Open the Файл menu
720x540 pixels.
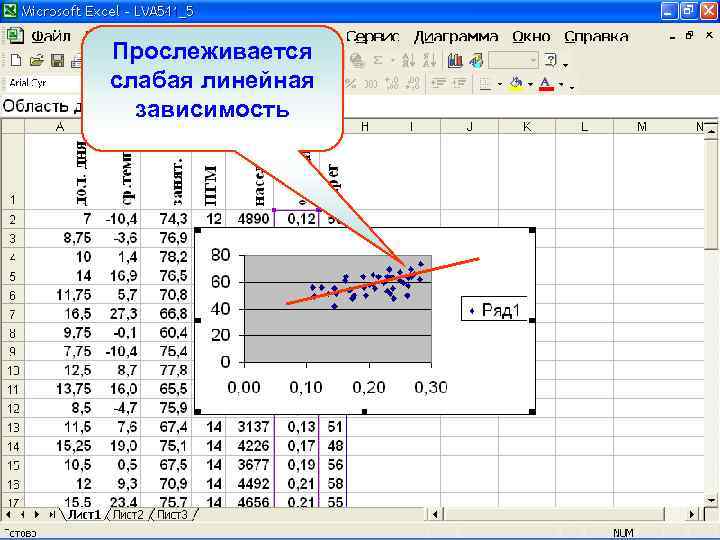[51, 36]
